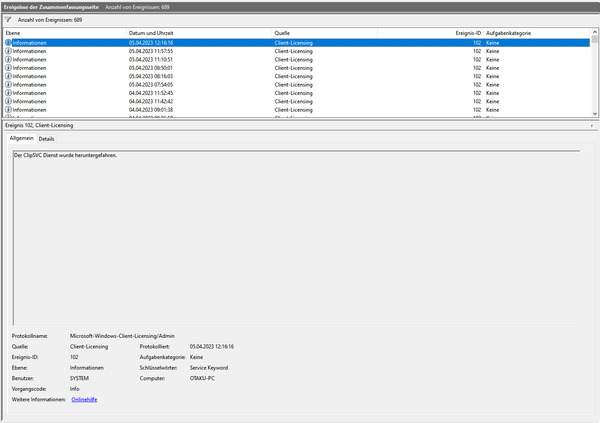
Task: Click info icon of 05.04.2023 12:16:16 row
Action: point(8,43)
